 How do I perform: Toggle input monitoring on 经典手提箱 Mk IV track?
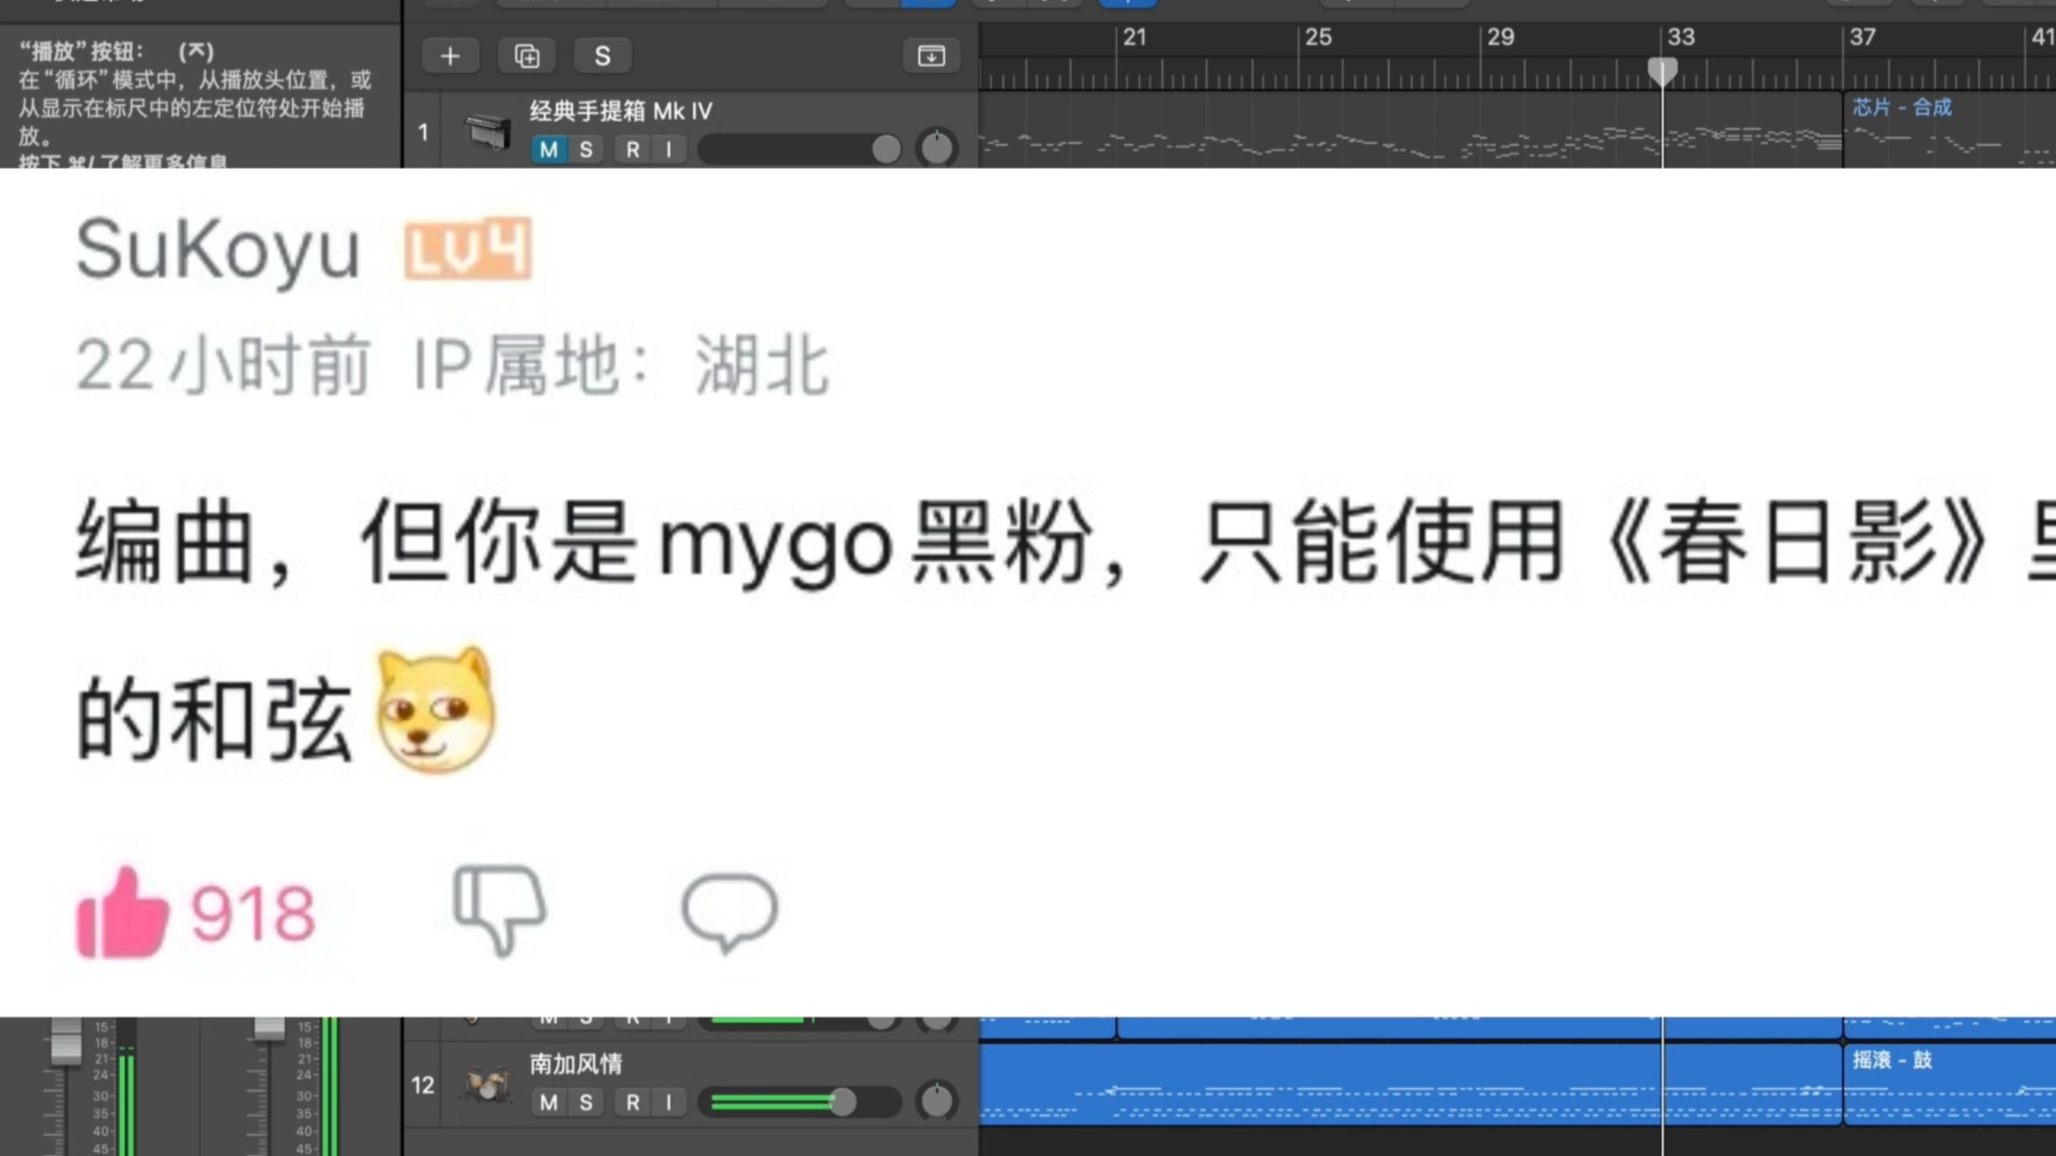point(669,150)
